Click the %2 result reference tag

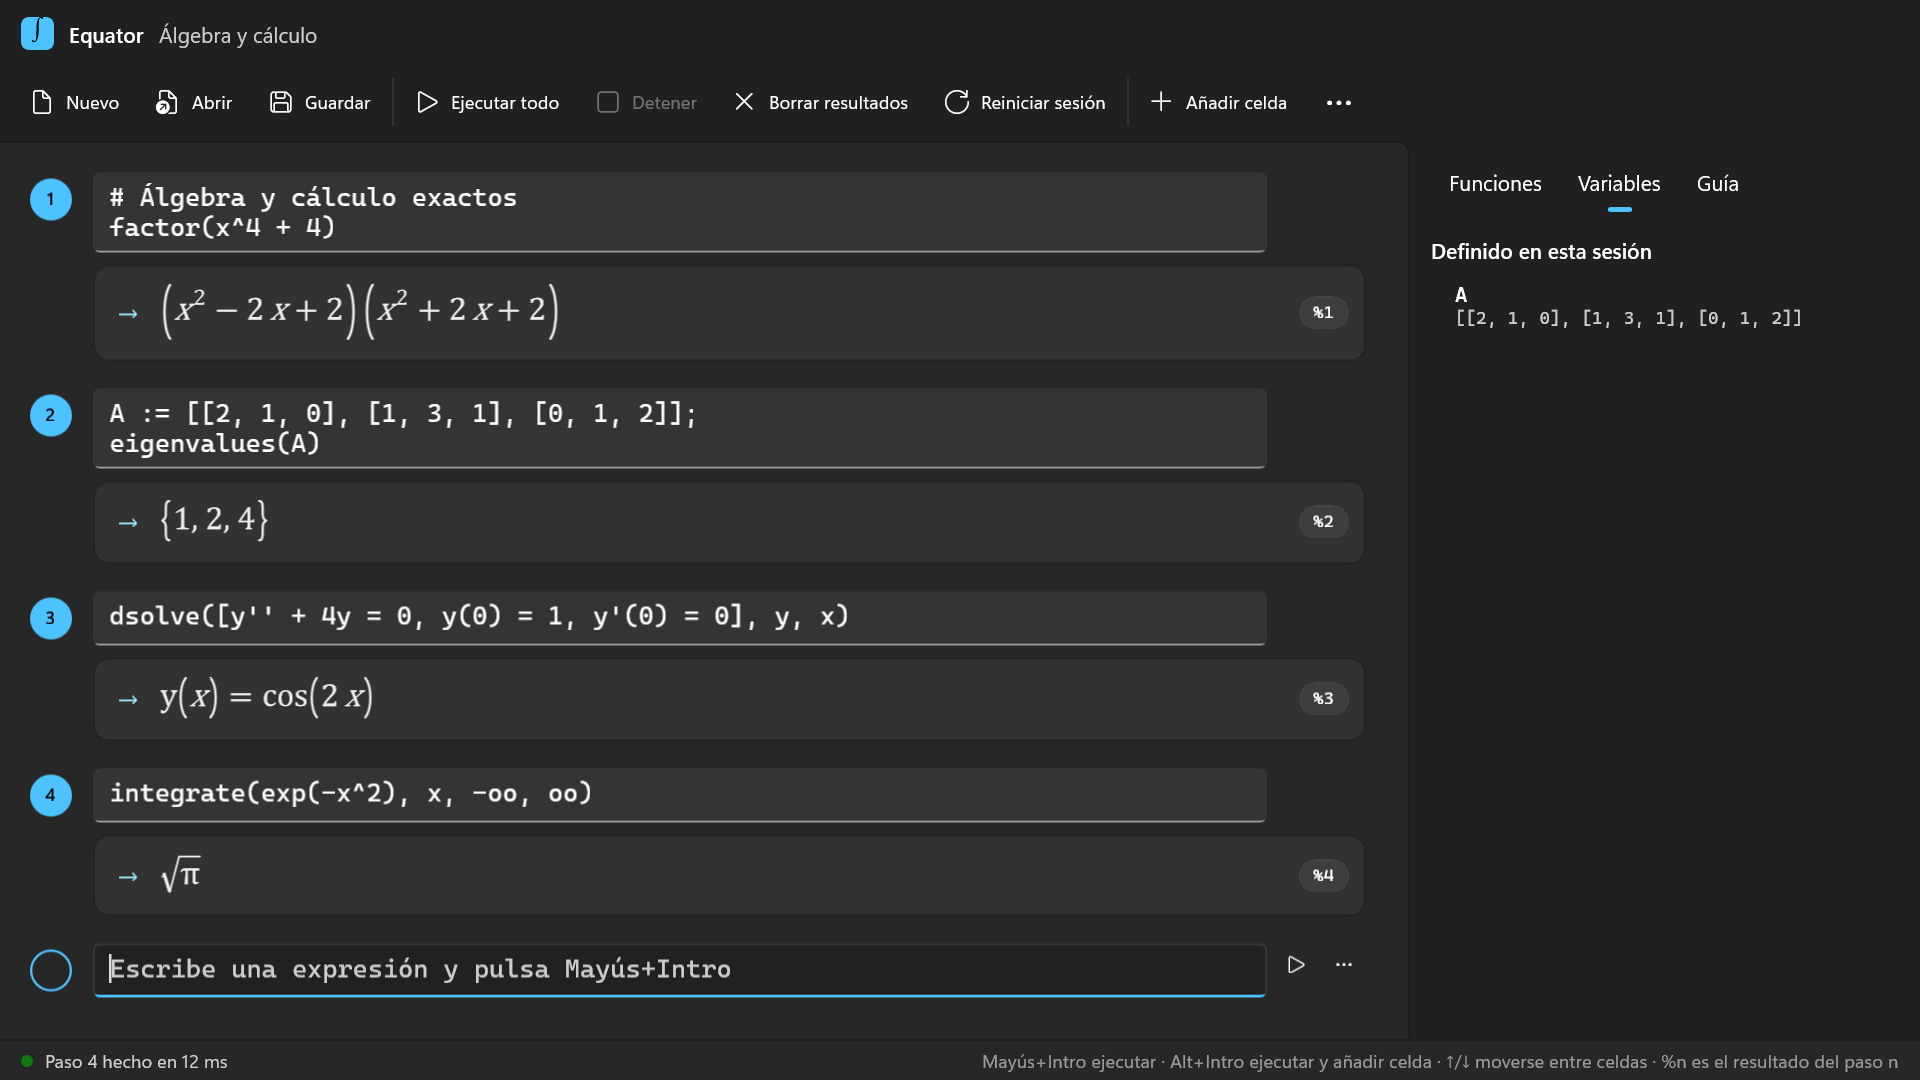pyautogui.click(x=1323, y=522)
